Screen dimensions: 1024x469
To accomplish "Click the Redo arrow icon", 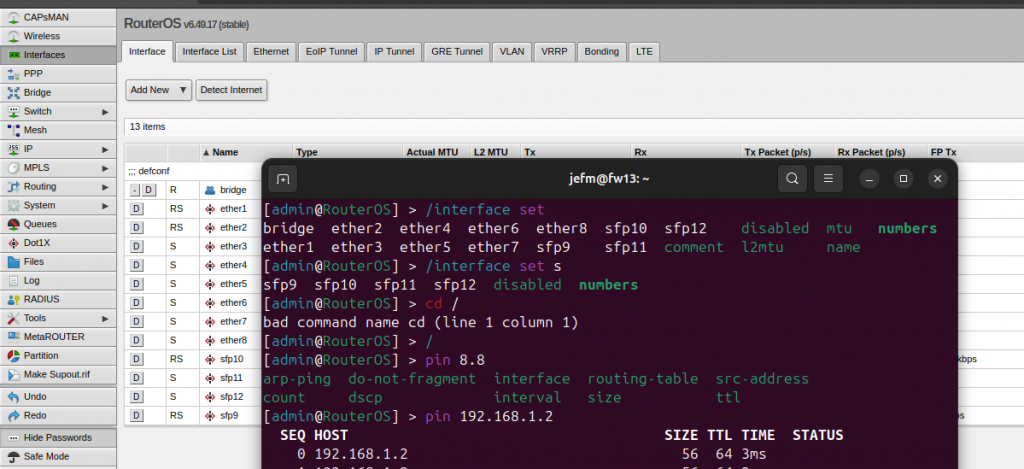I will (13, 415).
